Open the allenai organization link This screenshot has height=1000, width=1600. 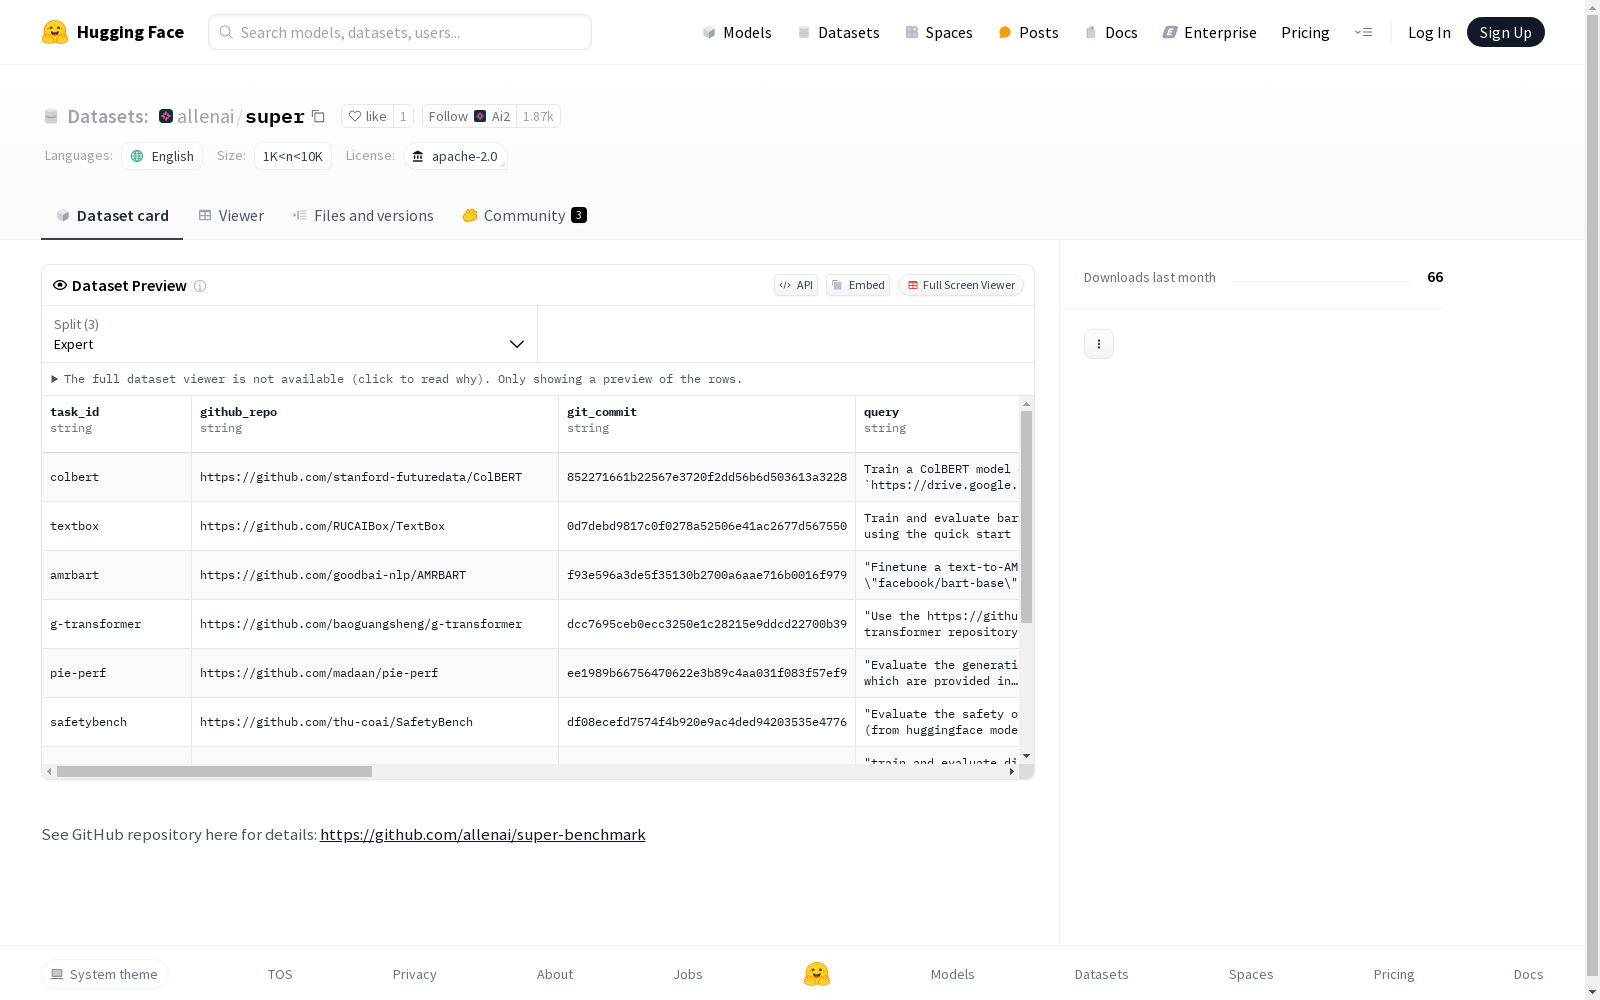205,116
